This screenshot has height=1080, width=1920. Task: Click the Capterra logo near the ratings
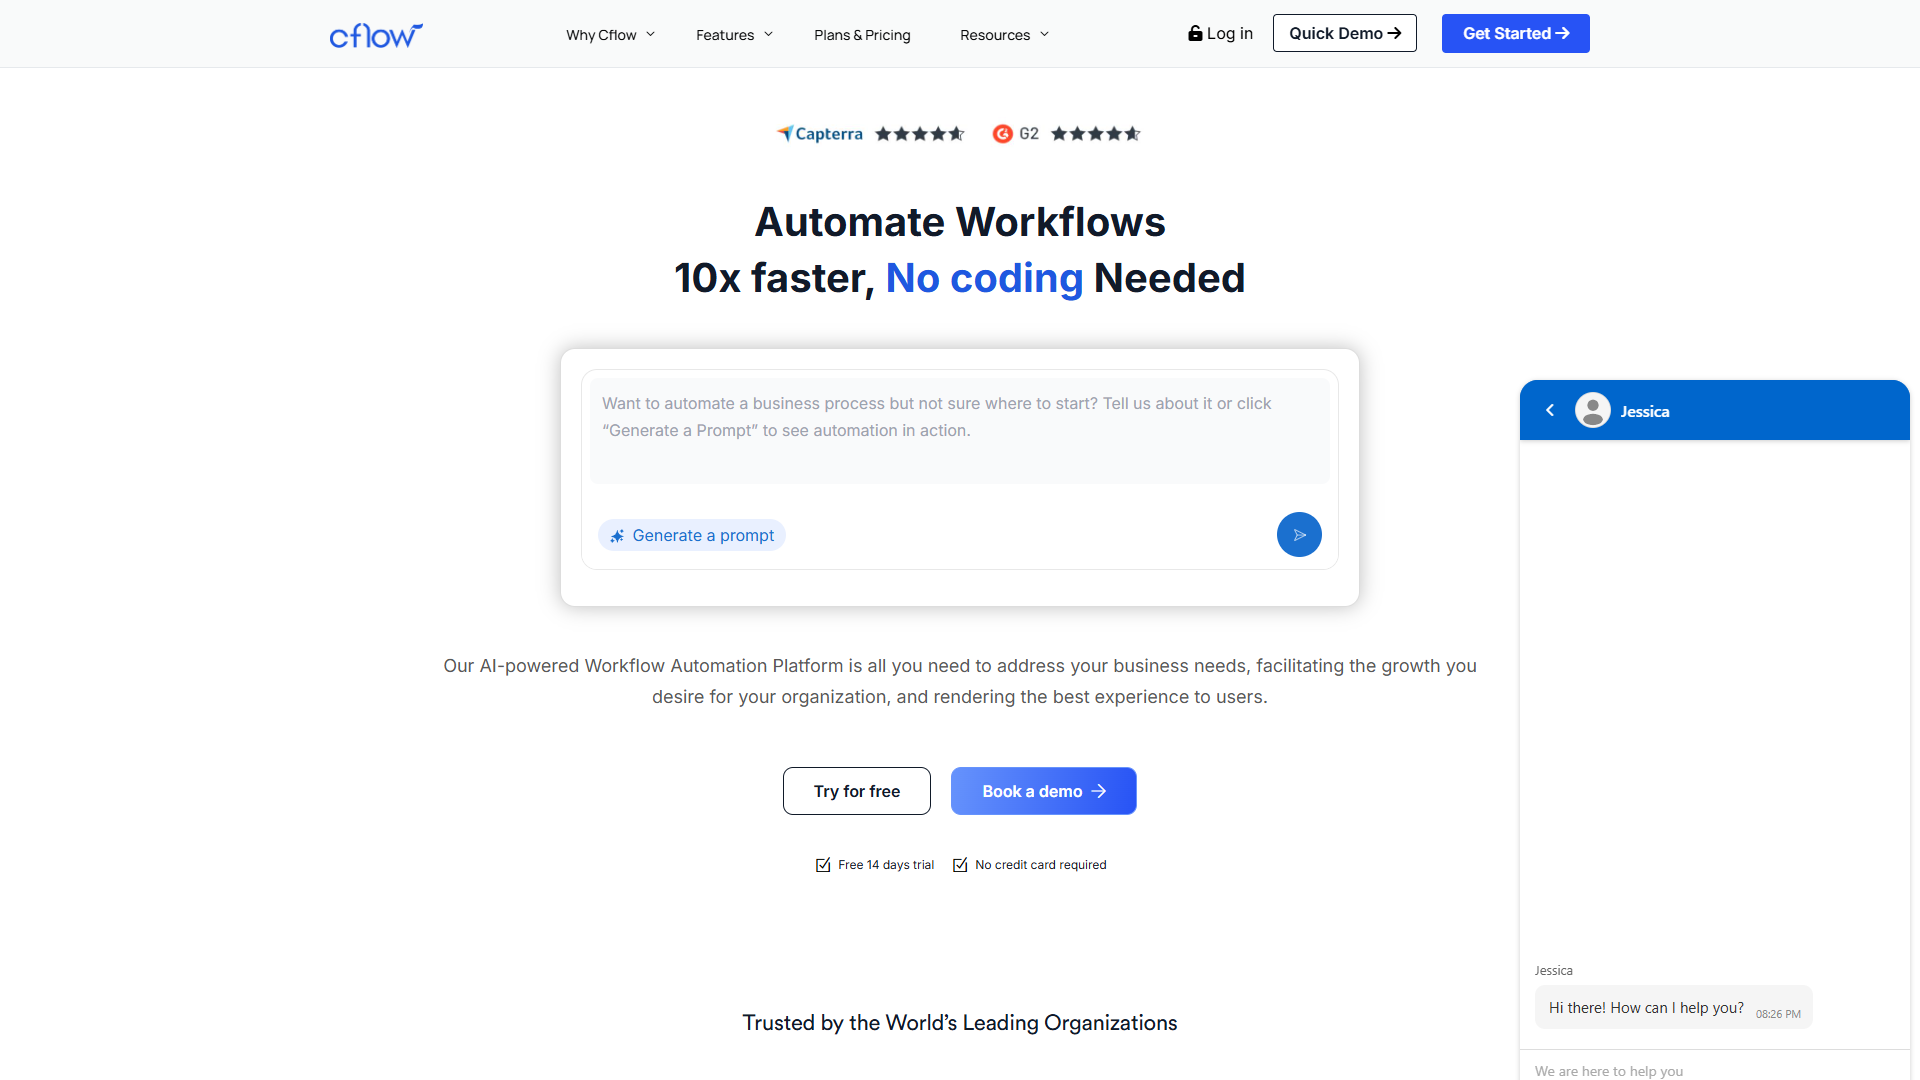pyautogui.click(x=819, y=133)
